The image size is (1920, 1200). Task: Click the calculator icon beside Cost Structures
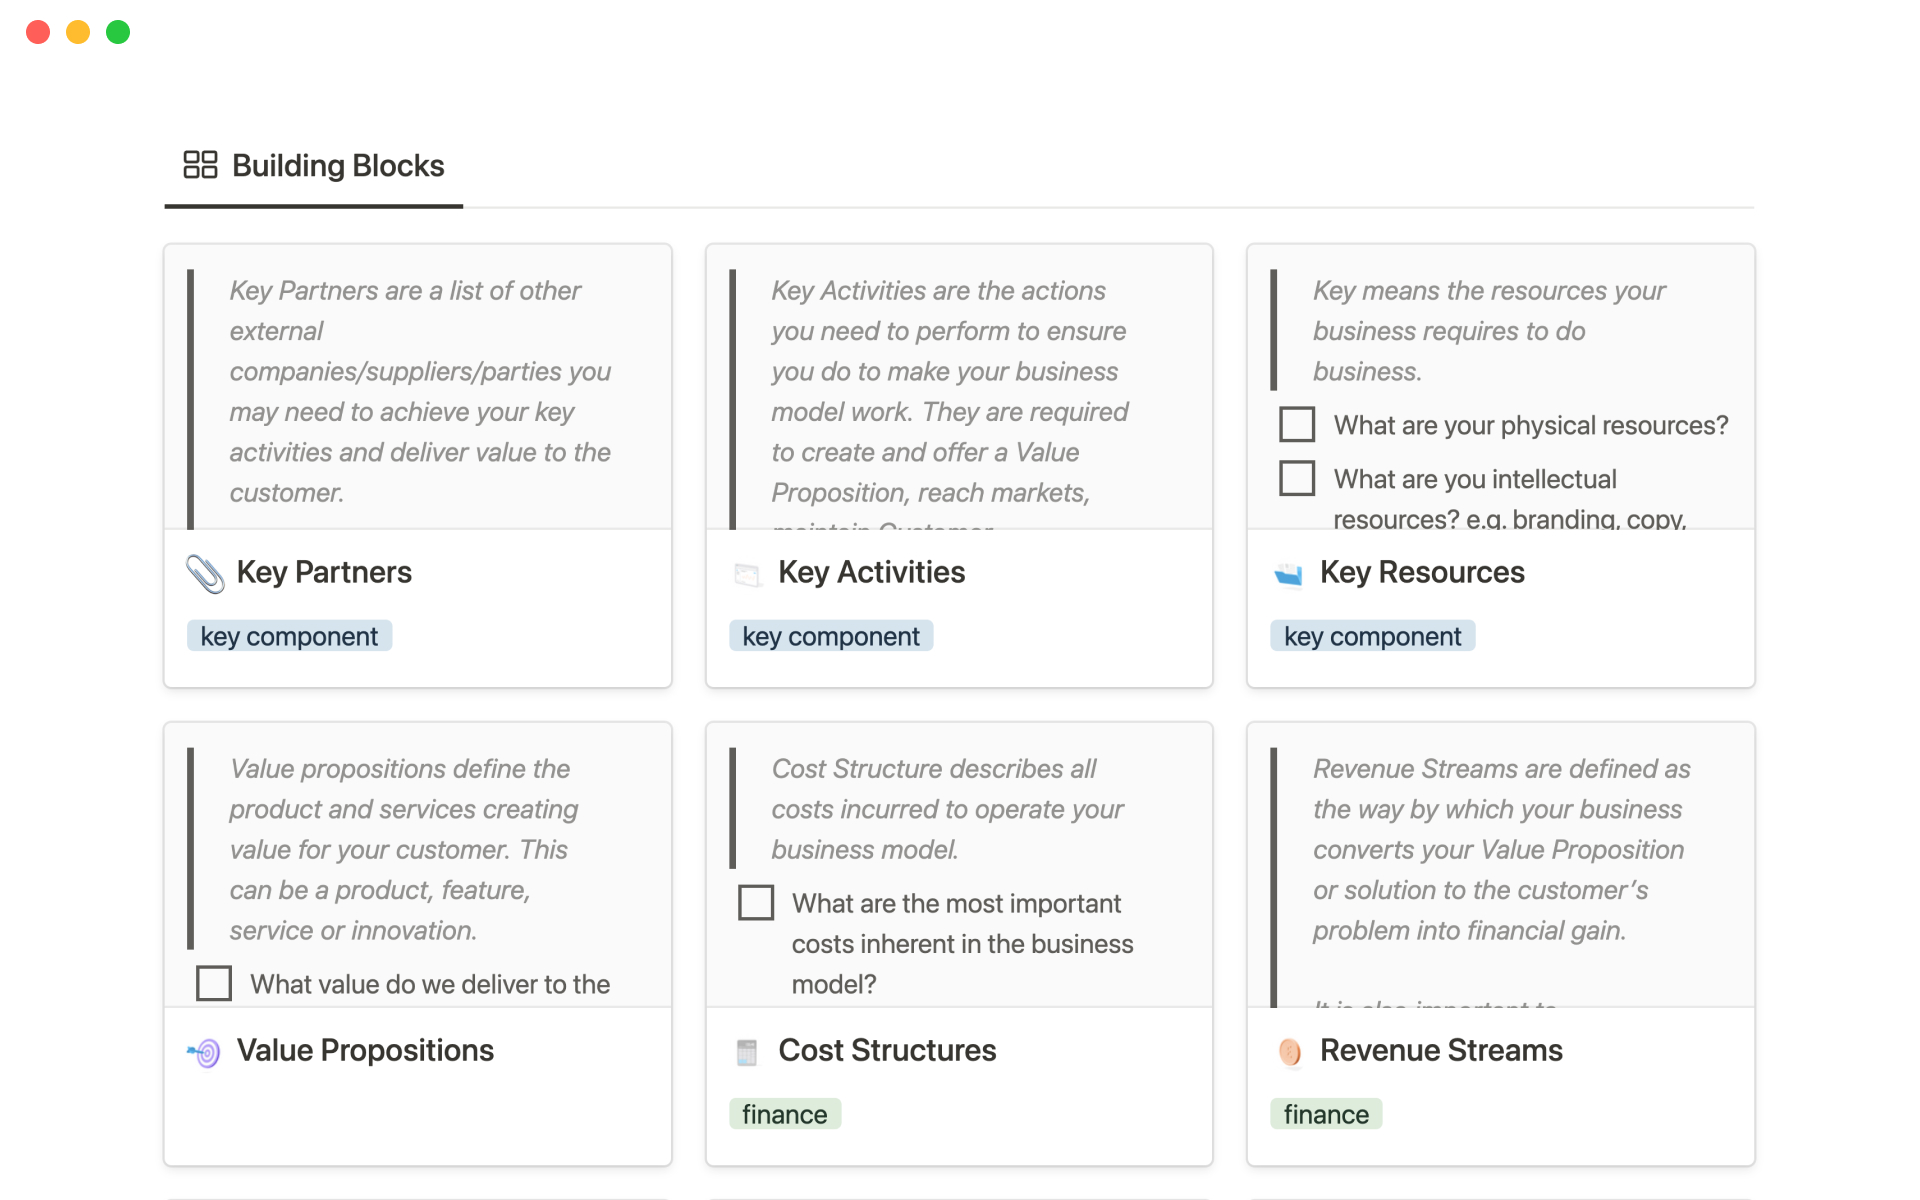(747, 1052)
